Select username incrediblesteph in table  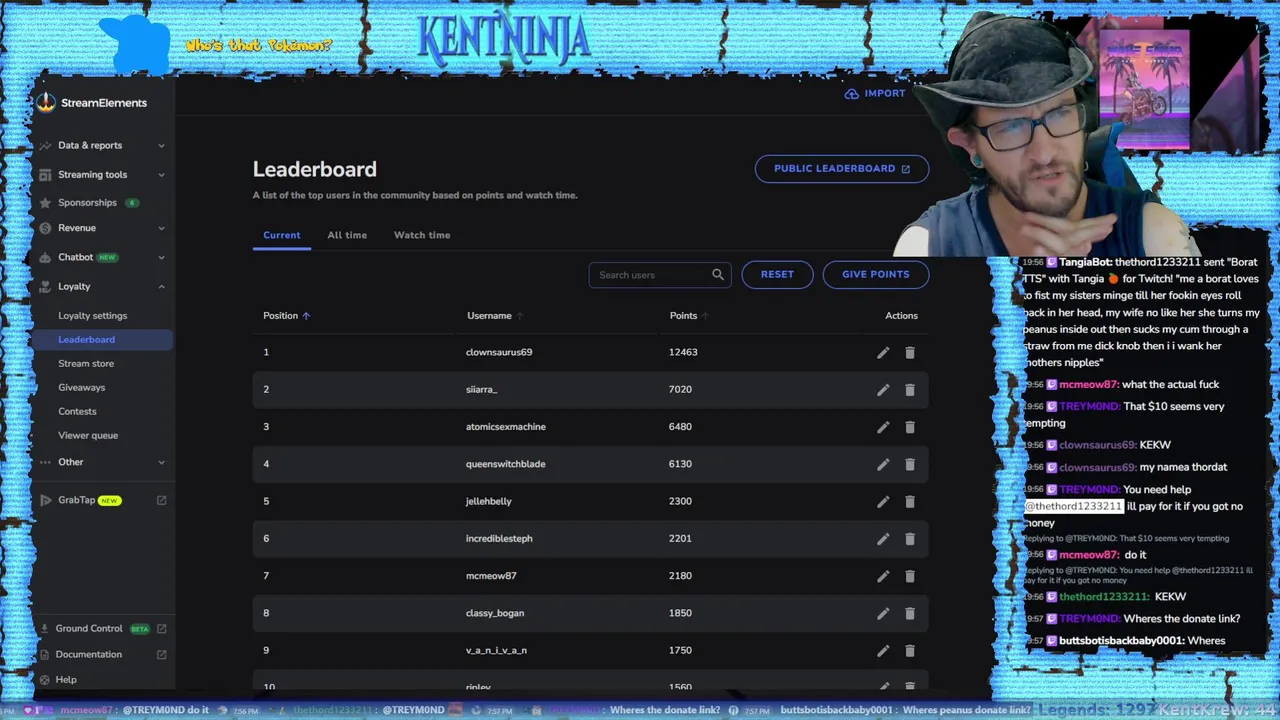(499, 539)
